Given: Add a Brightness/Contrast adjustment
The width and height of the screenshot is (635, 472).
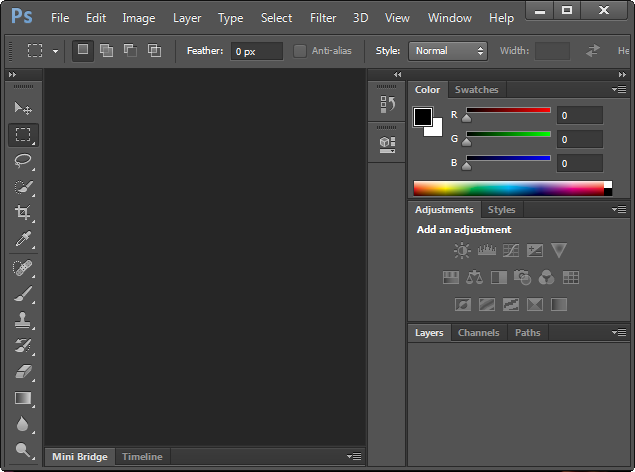Looking at the screenshot, I should (462, 251).
